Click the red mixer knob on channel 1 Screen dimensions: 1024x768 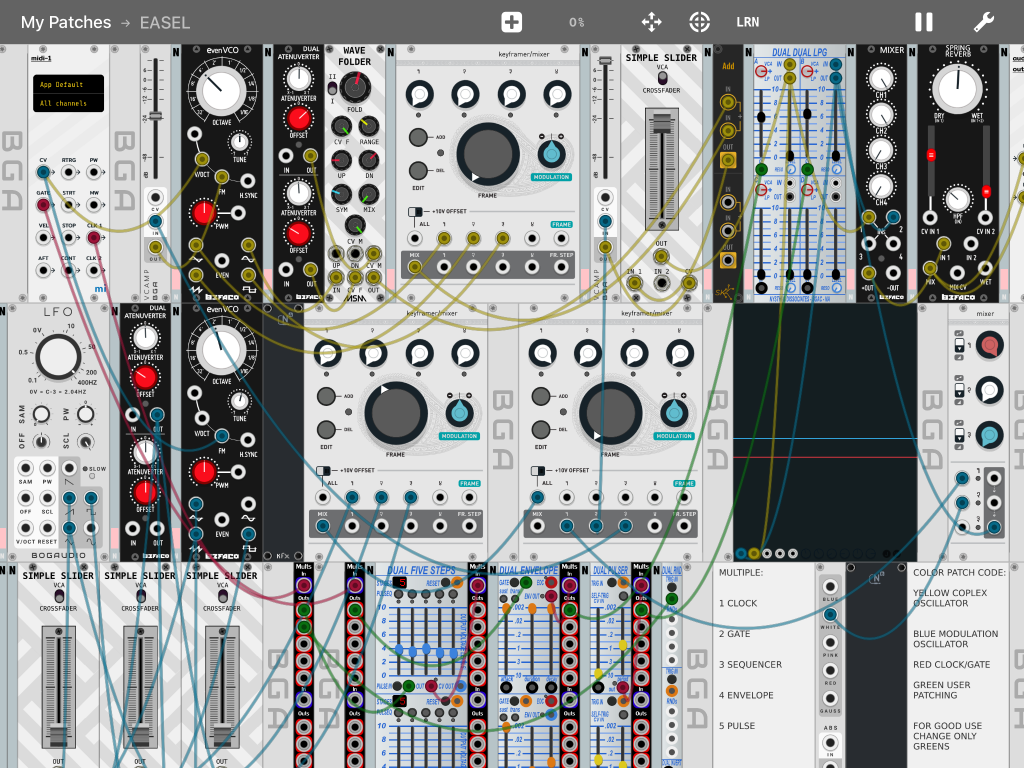989,345
